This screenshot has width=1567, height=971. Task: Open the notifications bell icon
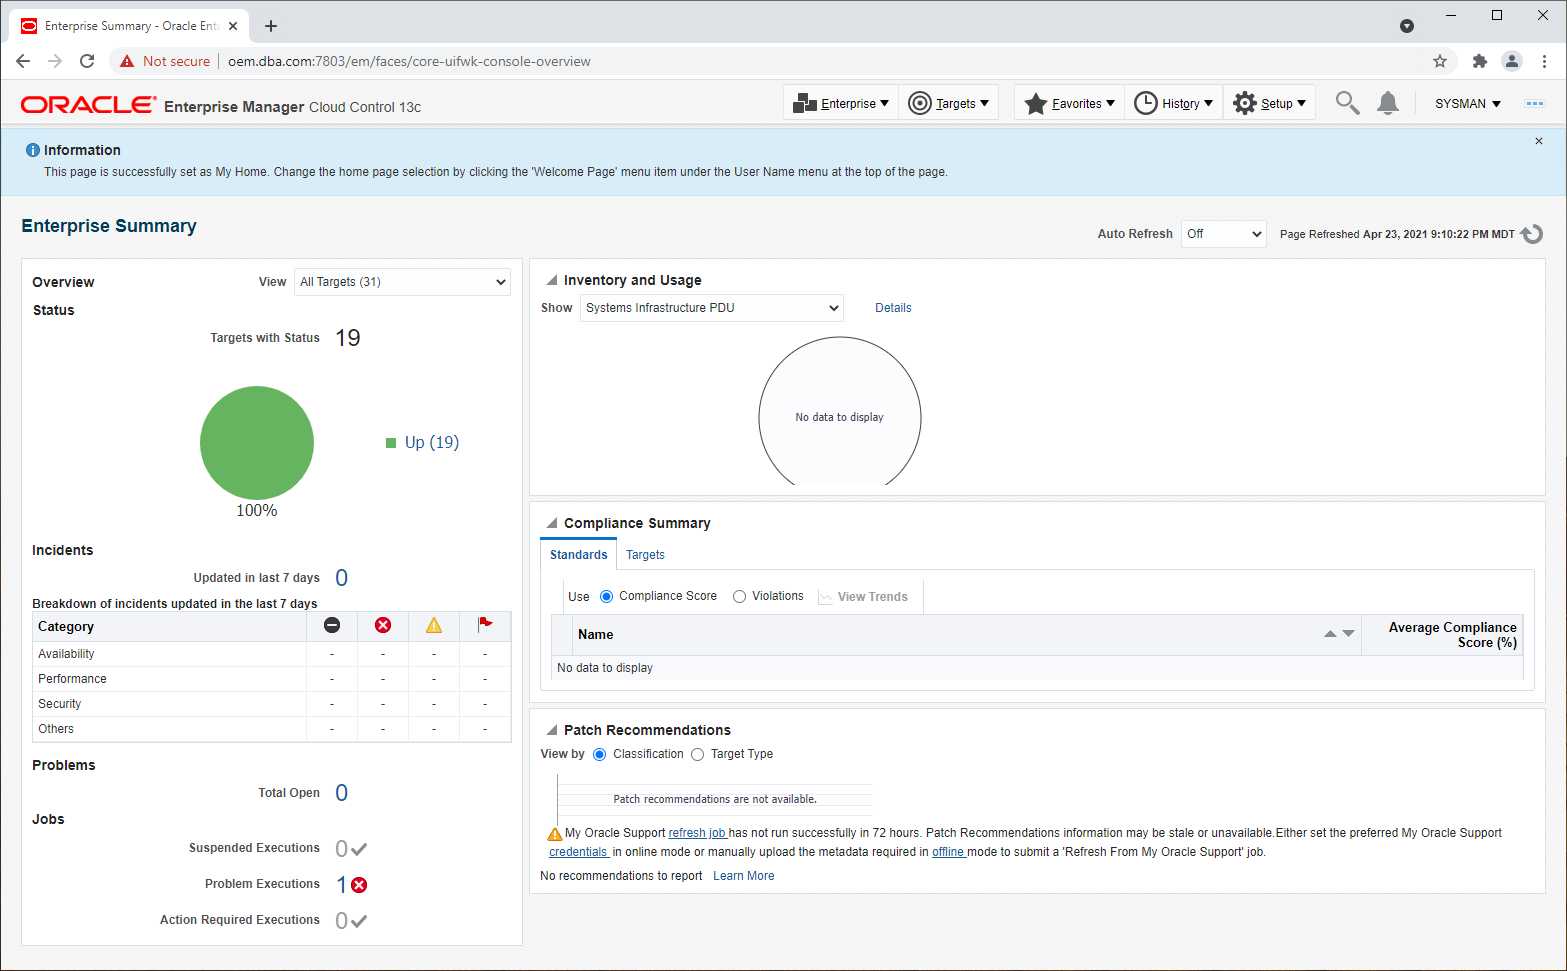1388,103
